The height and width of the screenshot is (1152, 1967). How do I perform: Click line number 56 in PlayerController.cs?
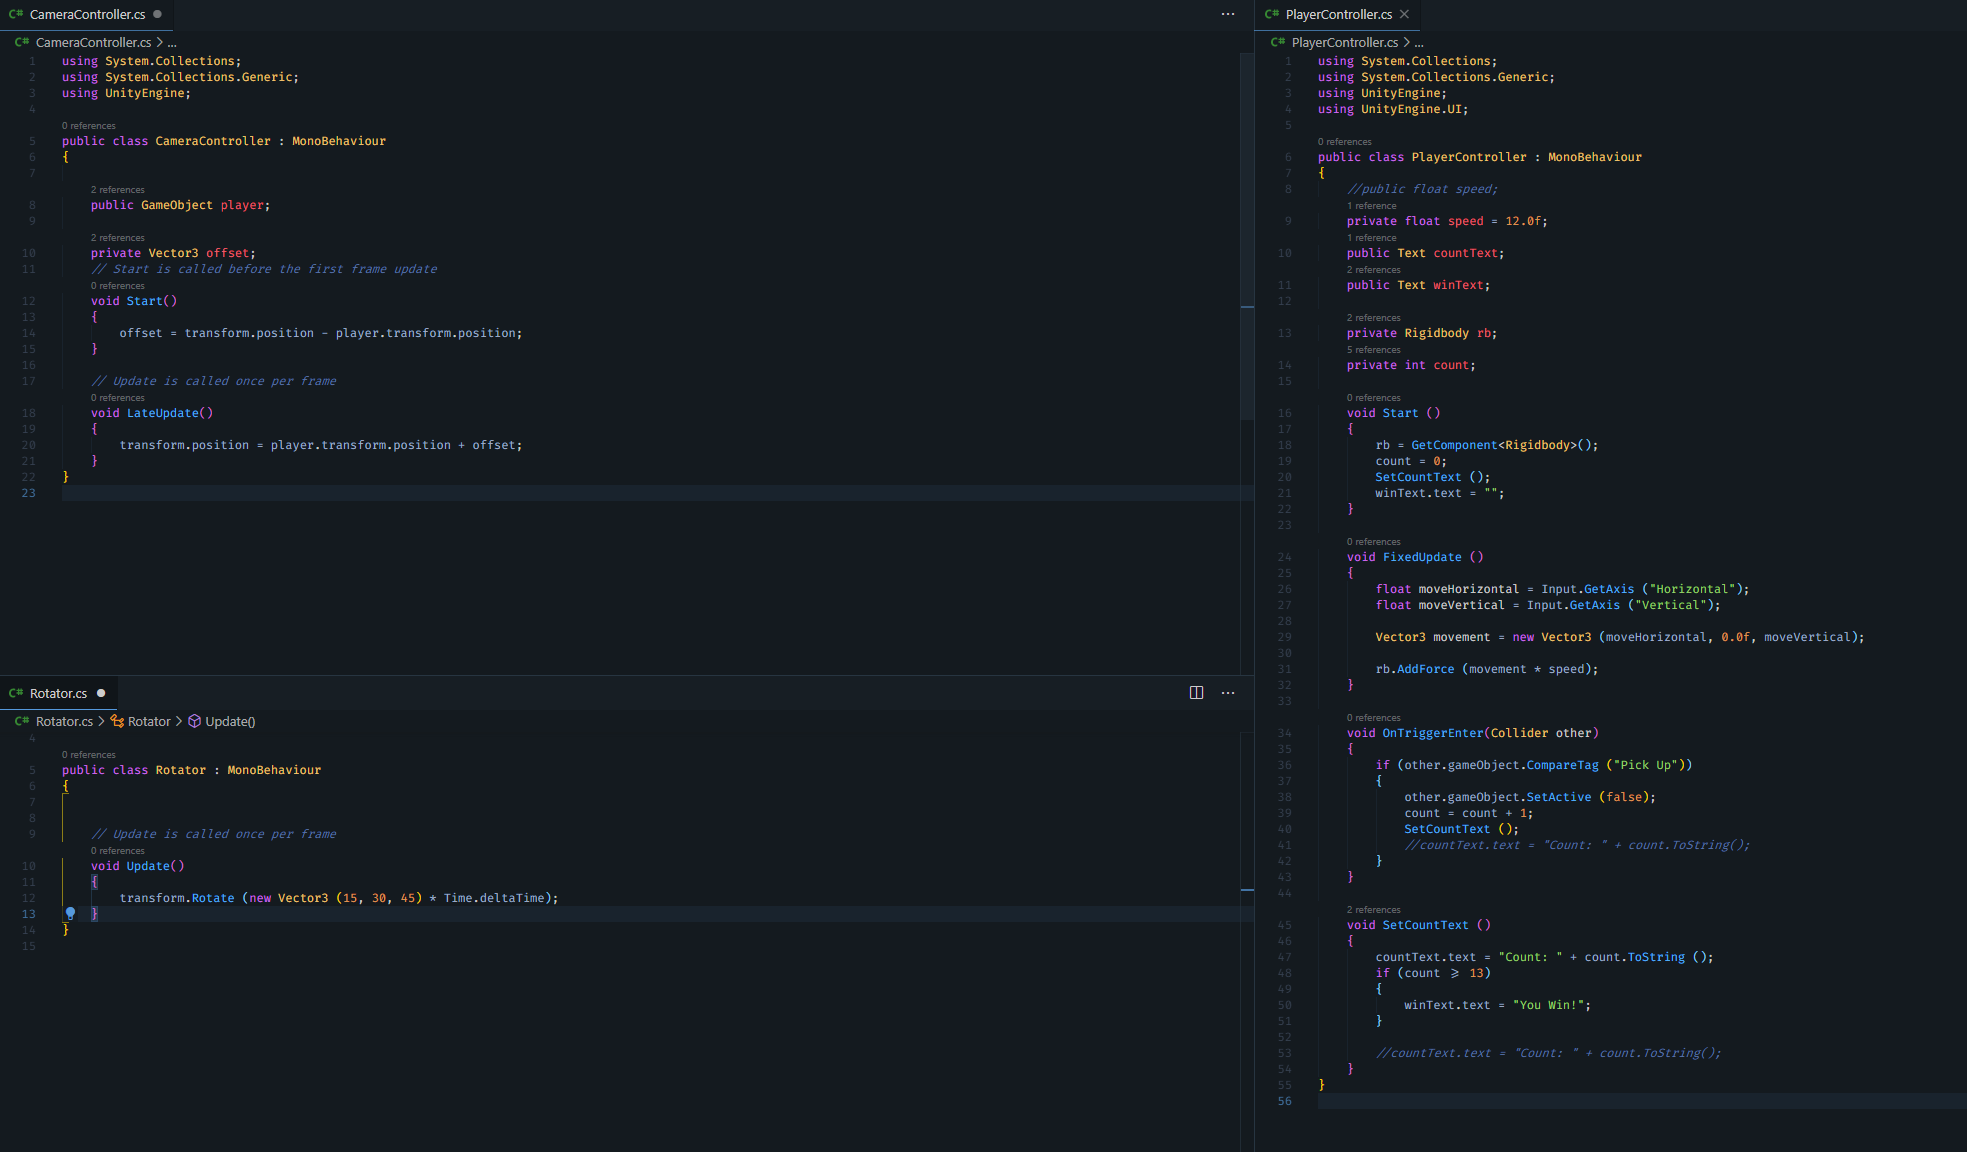click(x=1284, y=1101)
